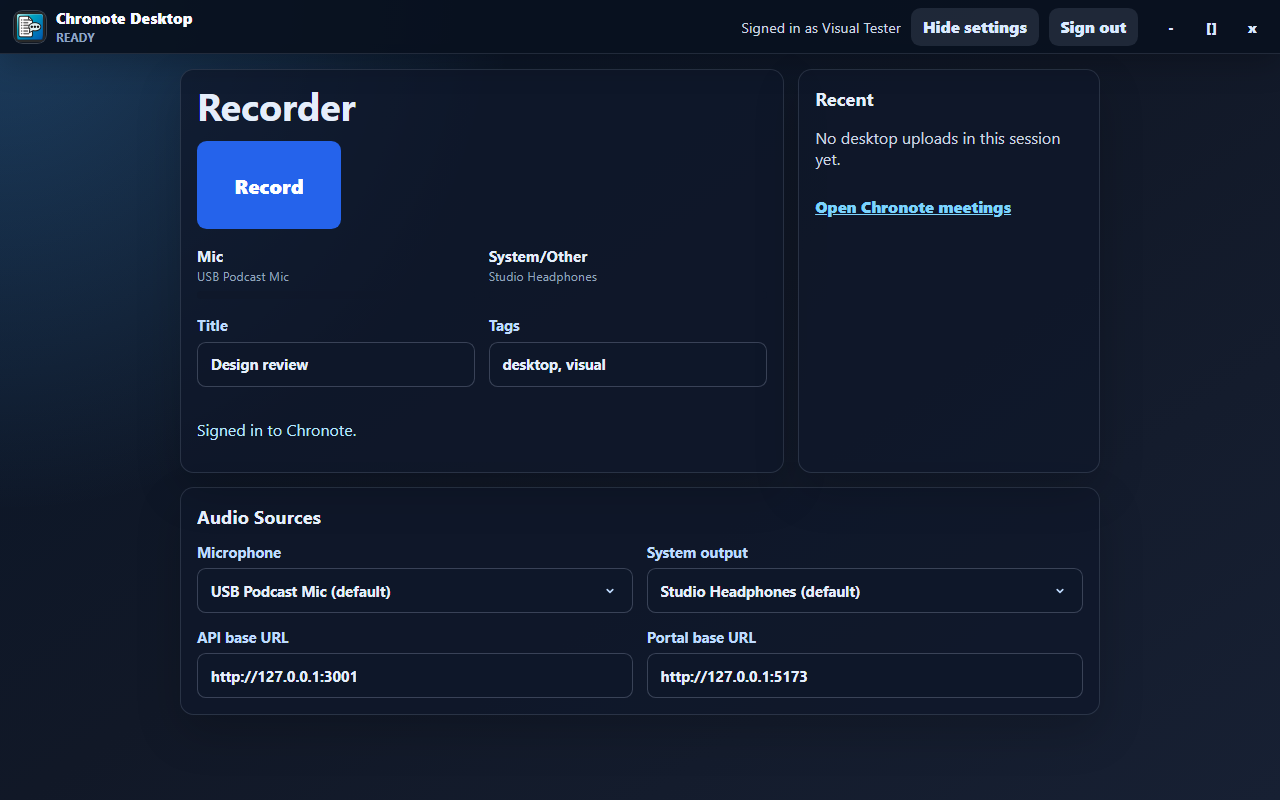Click the 'Signed in to Chronote.' status
Screen dimensions: 1280x800
(x=277, y=431)
